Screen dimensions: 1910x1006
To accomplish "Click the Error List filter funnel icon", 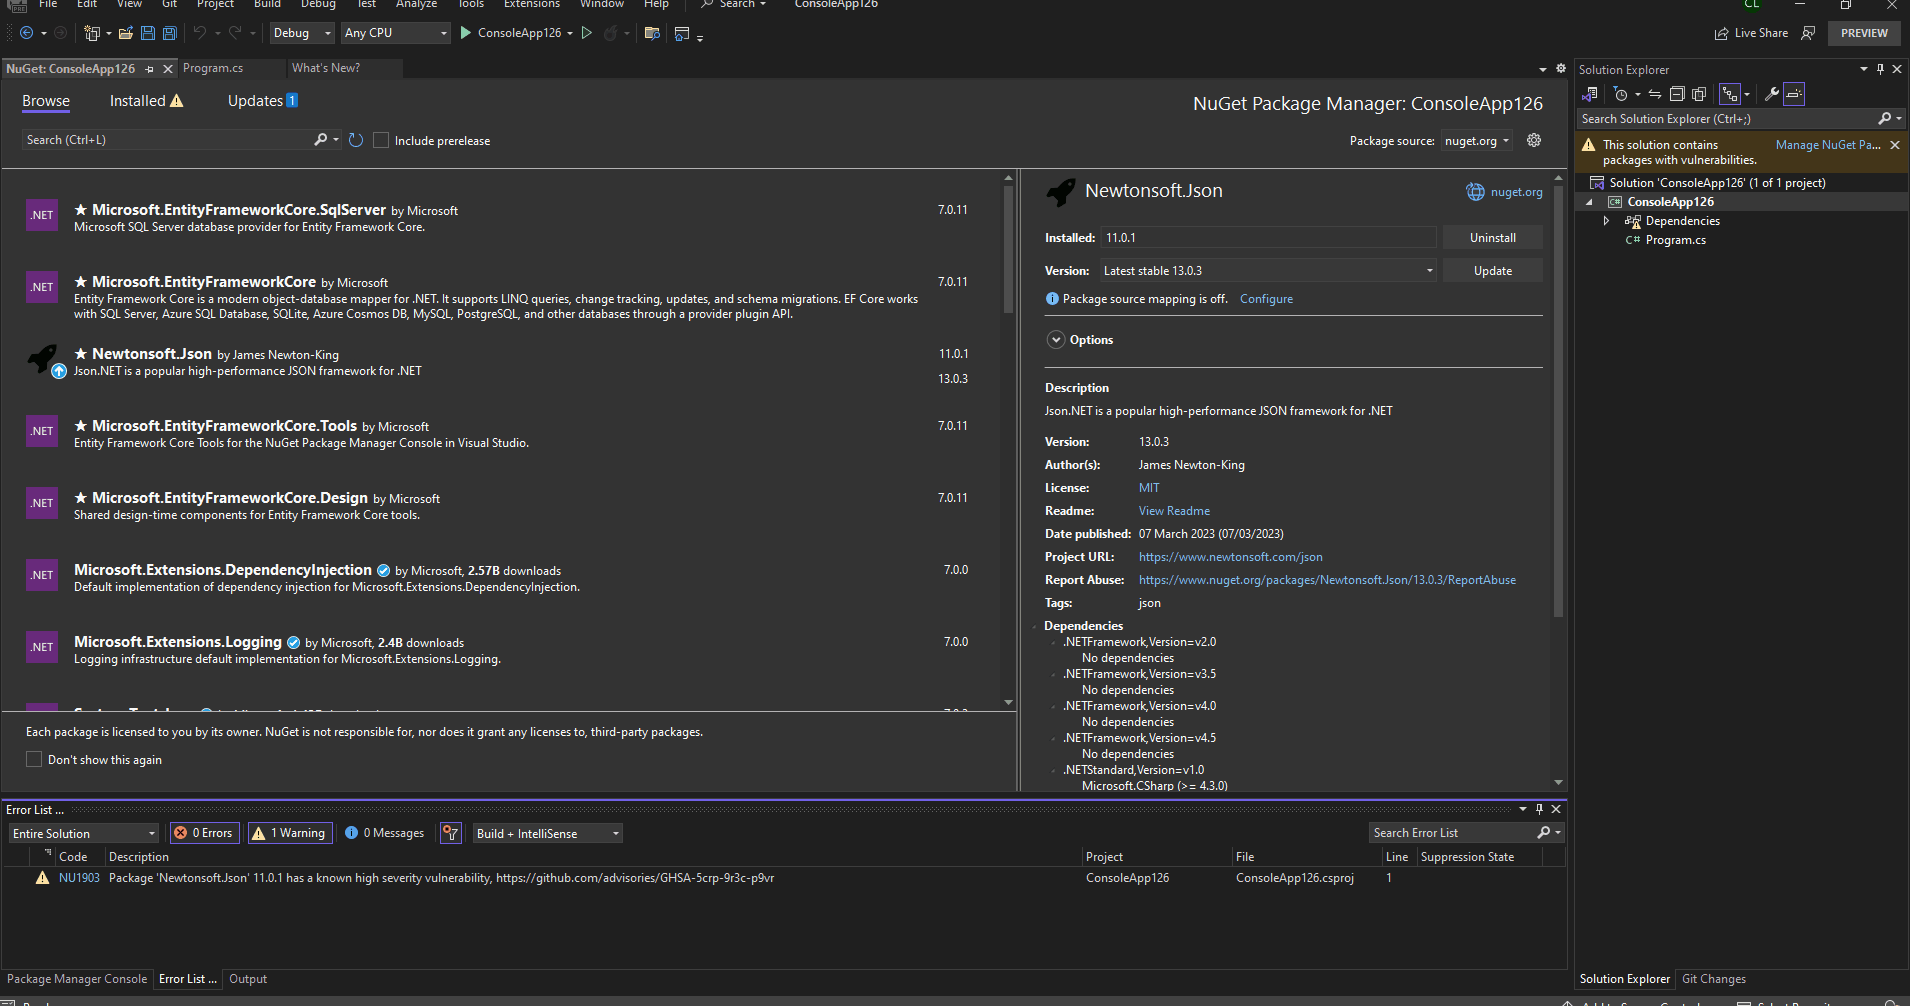I will (x=451, y=833).
